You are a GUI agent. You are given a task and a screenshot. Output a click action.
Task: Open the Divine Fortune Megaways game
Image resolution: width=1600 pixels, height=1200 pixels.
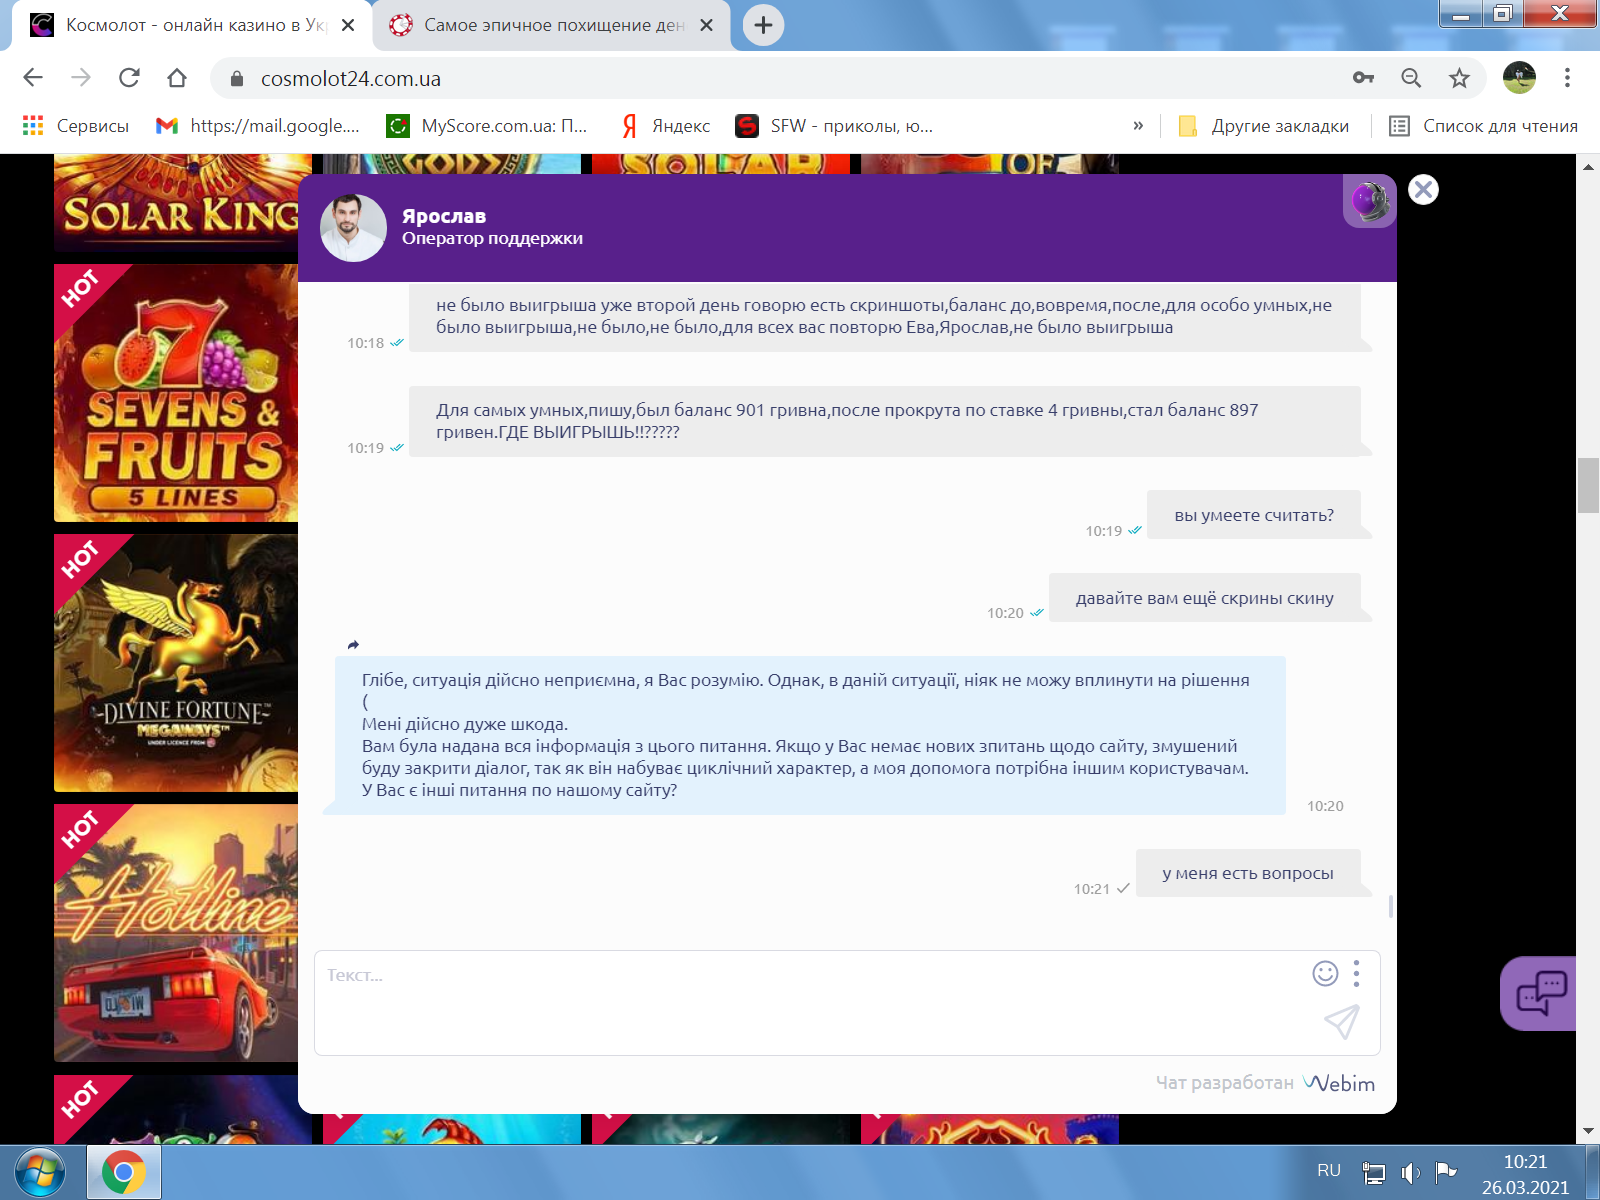pos(176,663)
